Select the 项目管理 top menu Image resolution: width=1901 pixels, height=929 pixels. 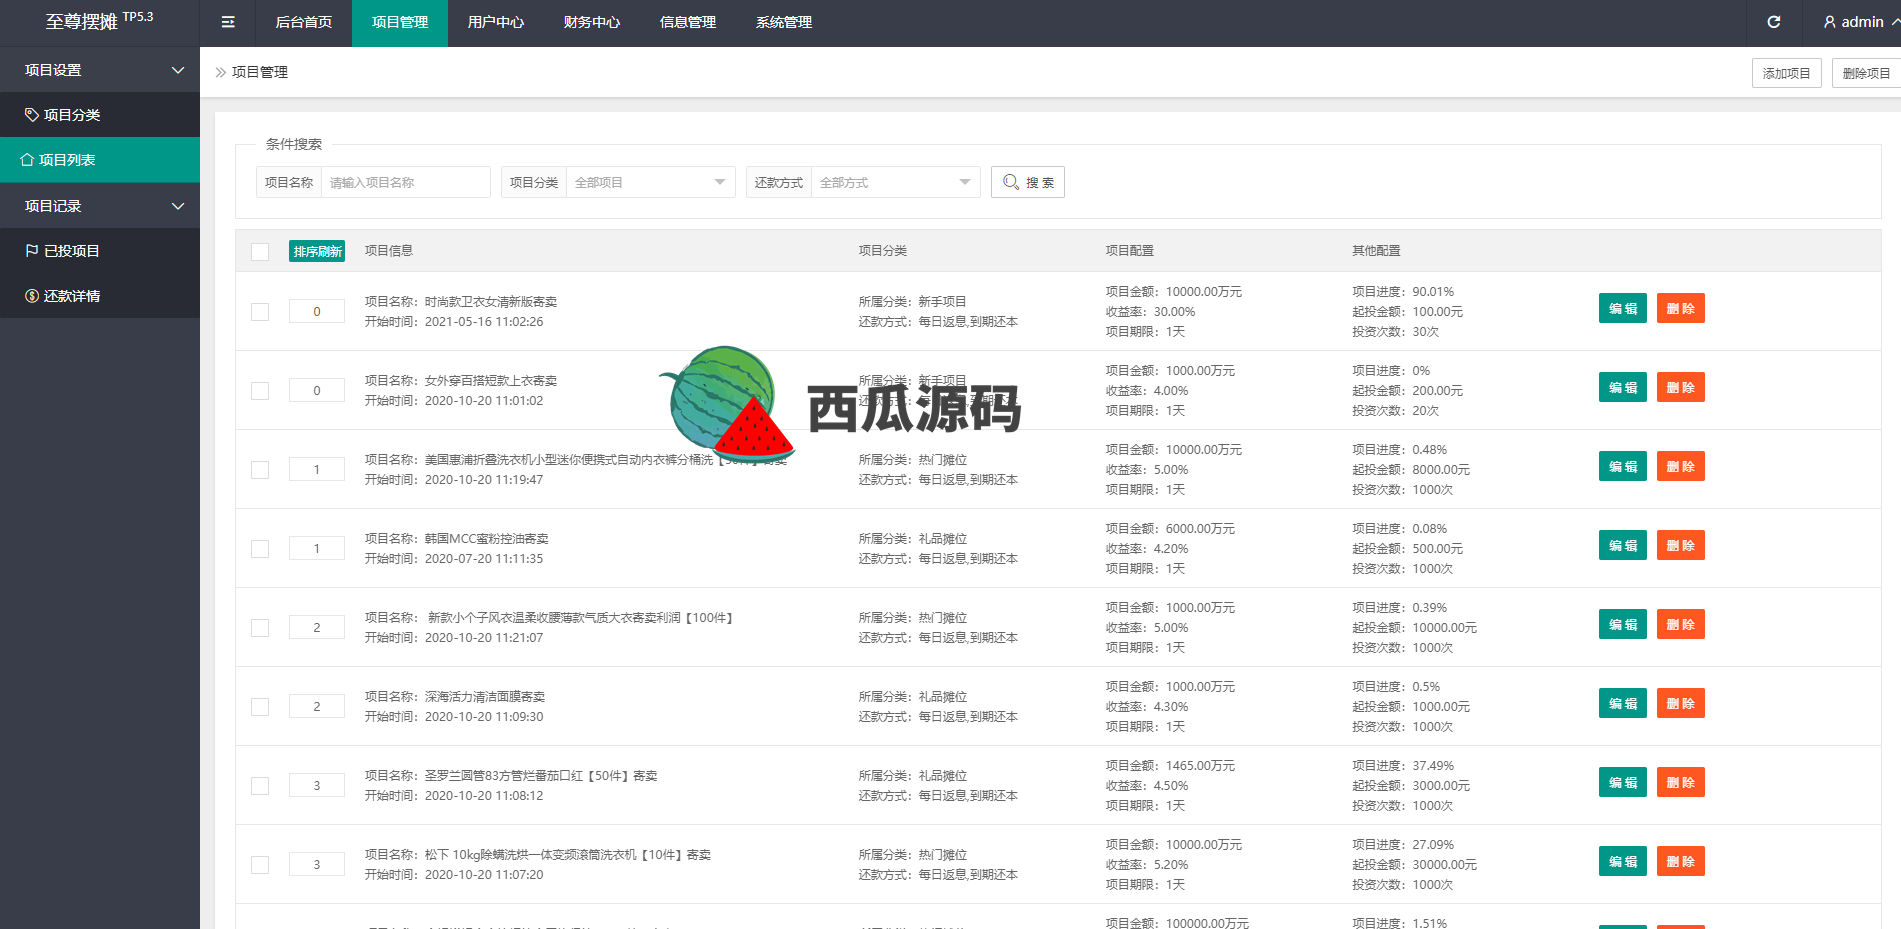click(x=400, y=23)
